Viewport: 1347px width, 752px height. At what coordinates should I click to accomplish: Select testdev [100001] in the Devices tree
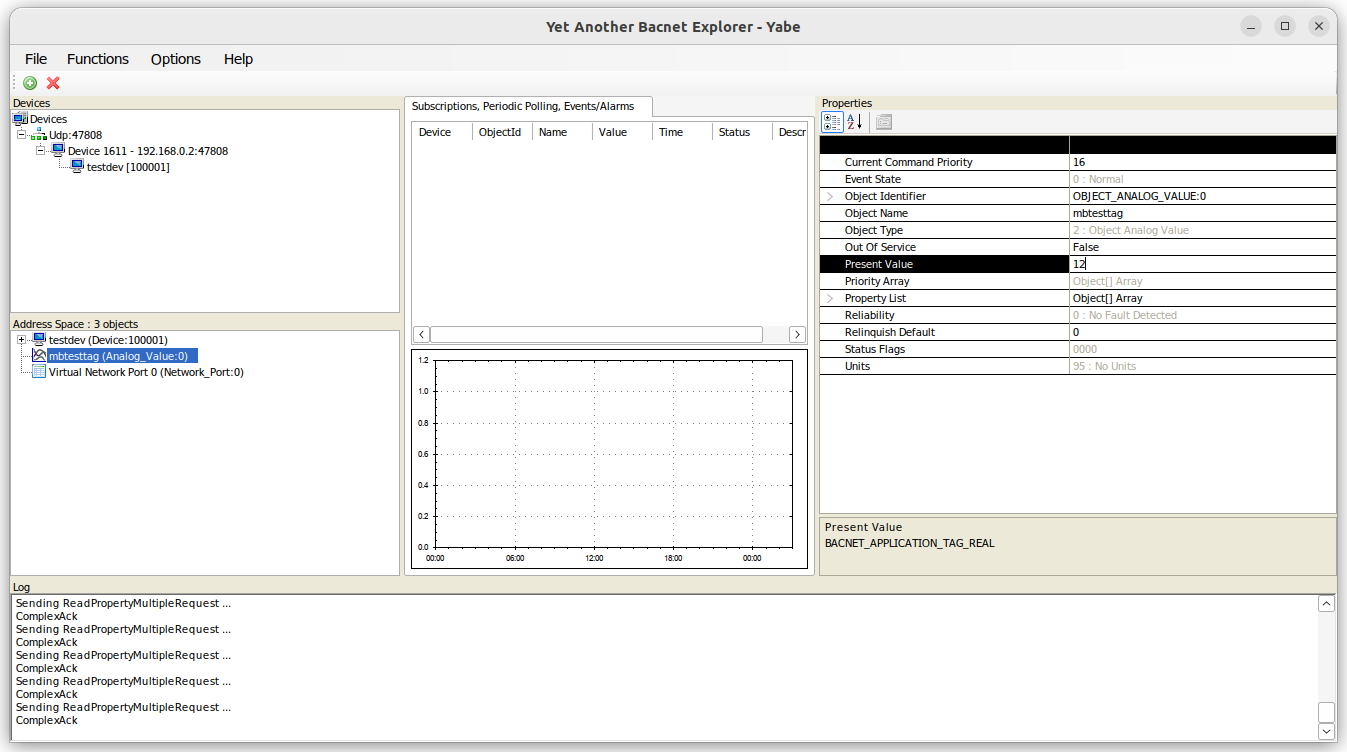(x=128, y=167)
